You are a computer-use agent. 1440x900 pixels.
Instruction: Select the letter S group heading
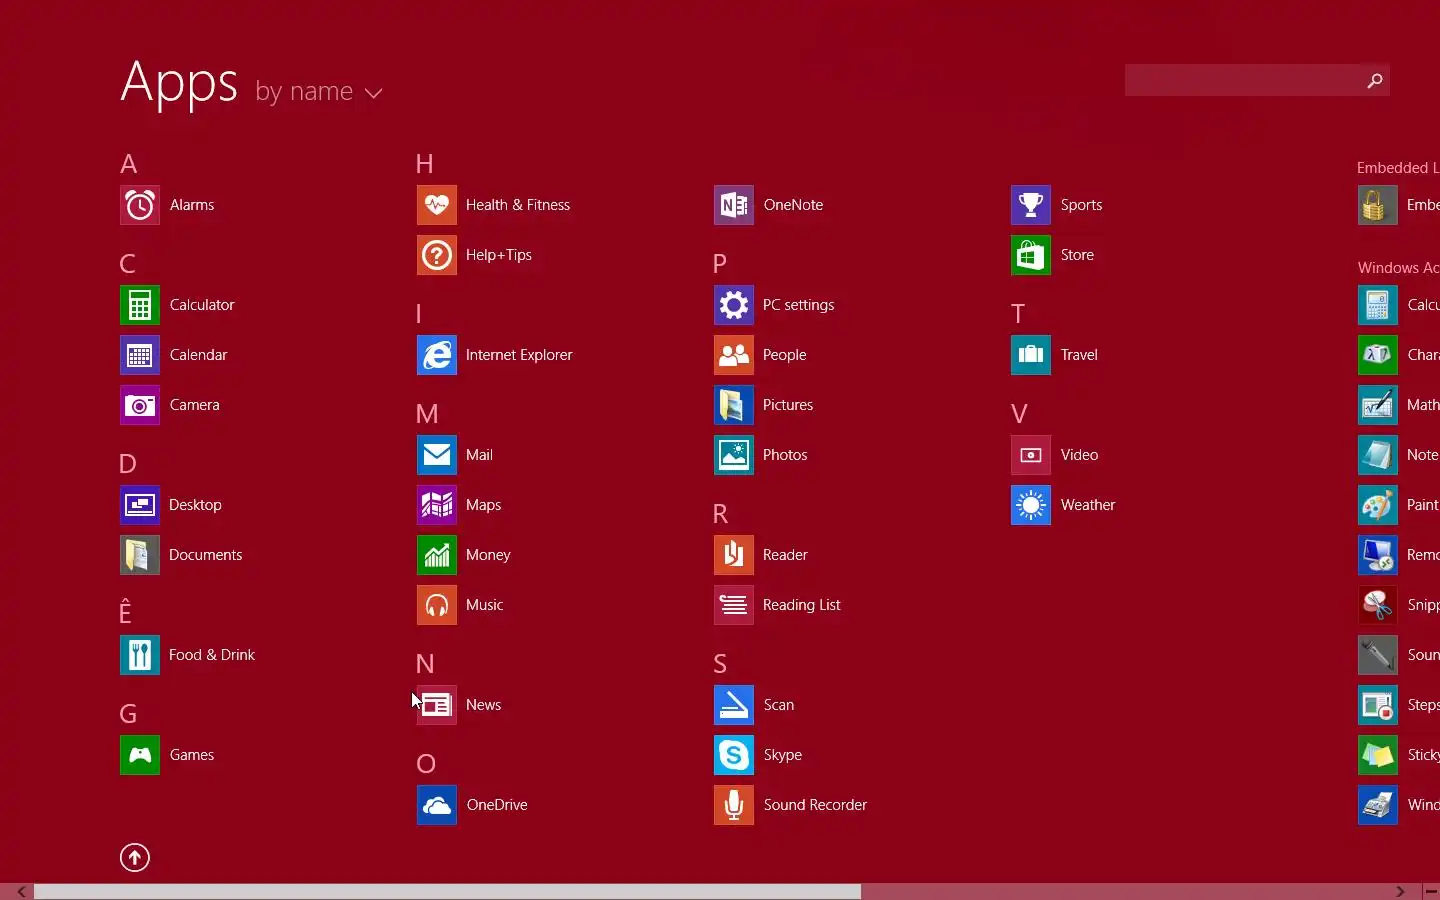point(720,663)
